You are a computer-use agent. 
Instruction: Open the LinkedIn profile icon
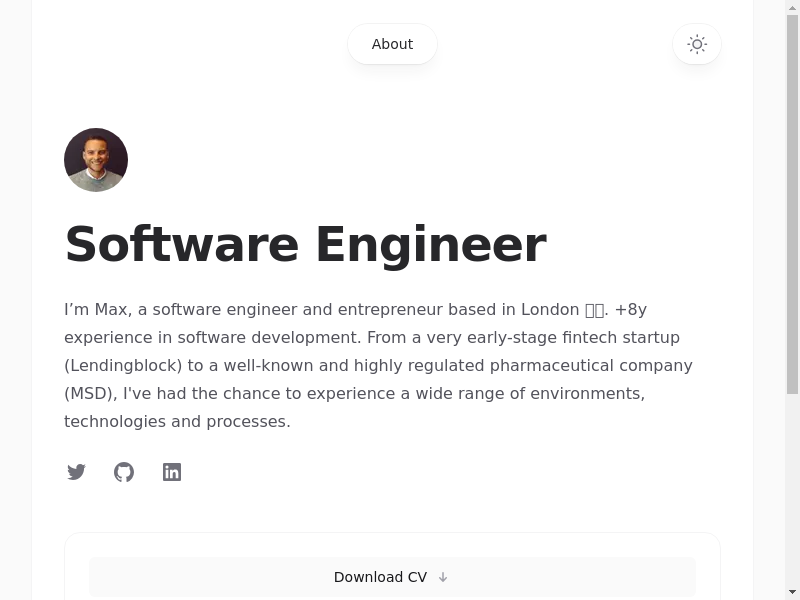[x=172, y=472]
